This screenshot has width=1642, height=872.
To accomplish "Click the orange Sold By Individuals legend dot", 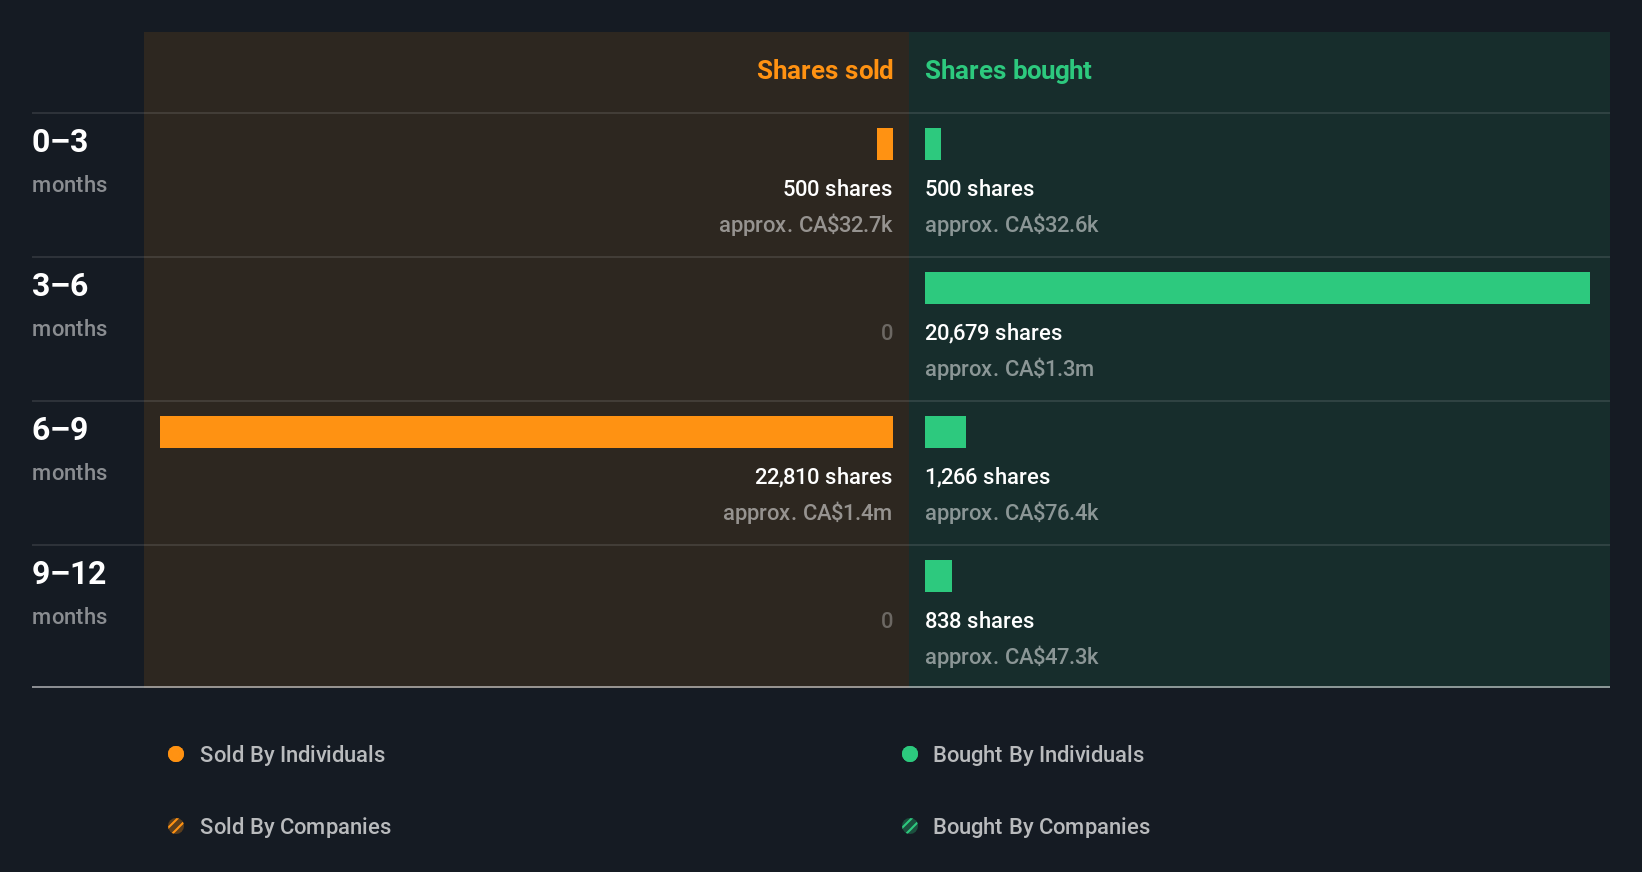I will coord(176,754).
